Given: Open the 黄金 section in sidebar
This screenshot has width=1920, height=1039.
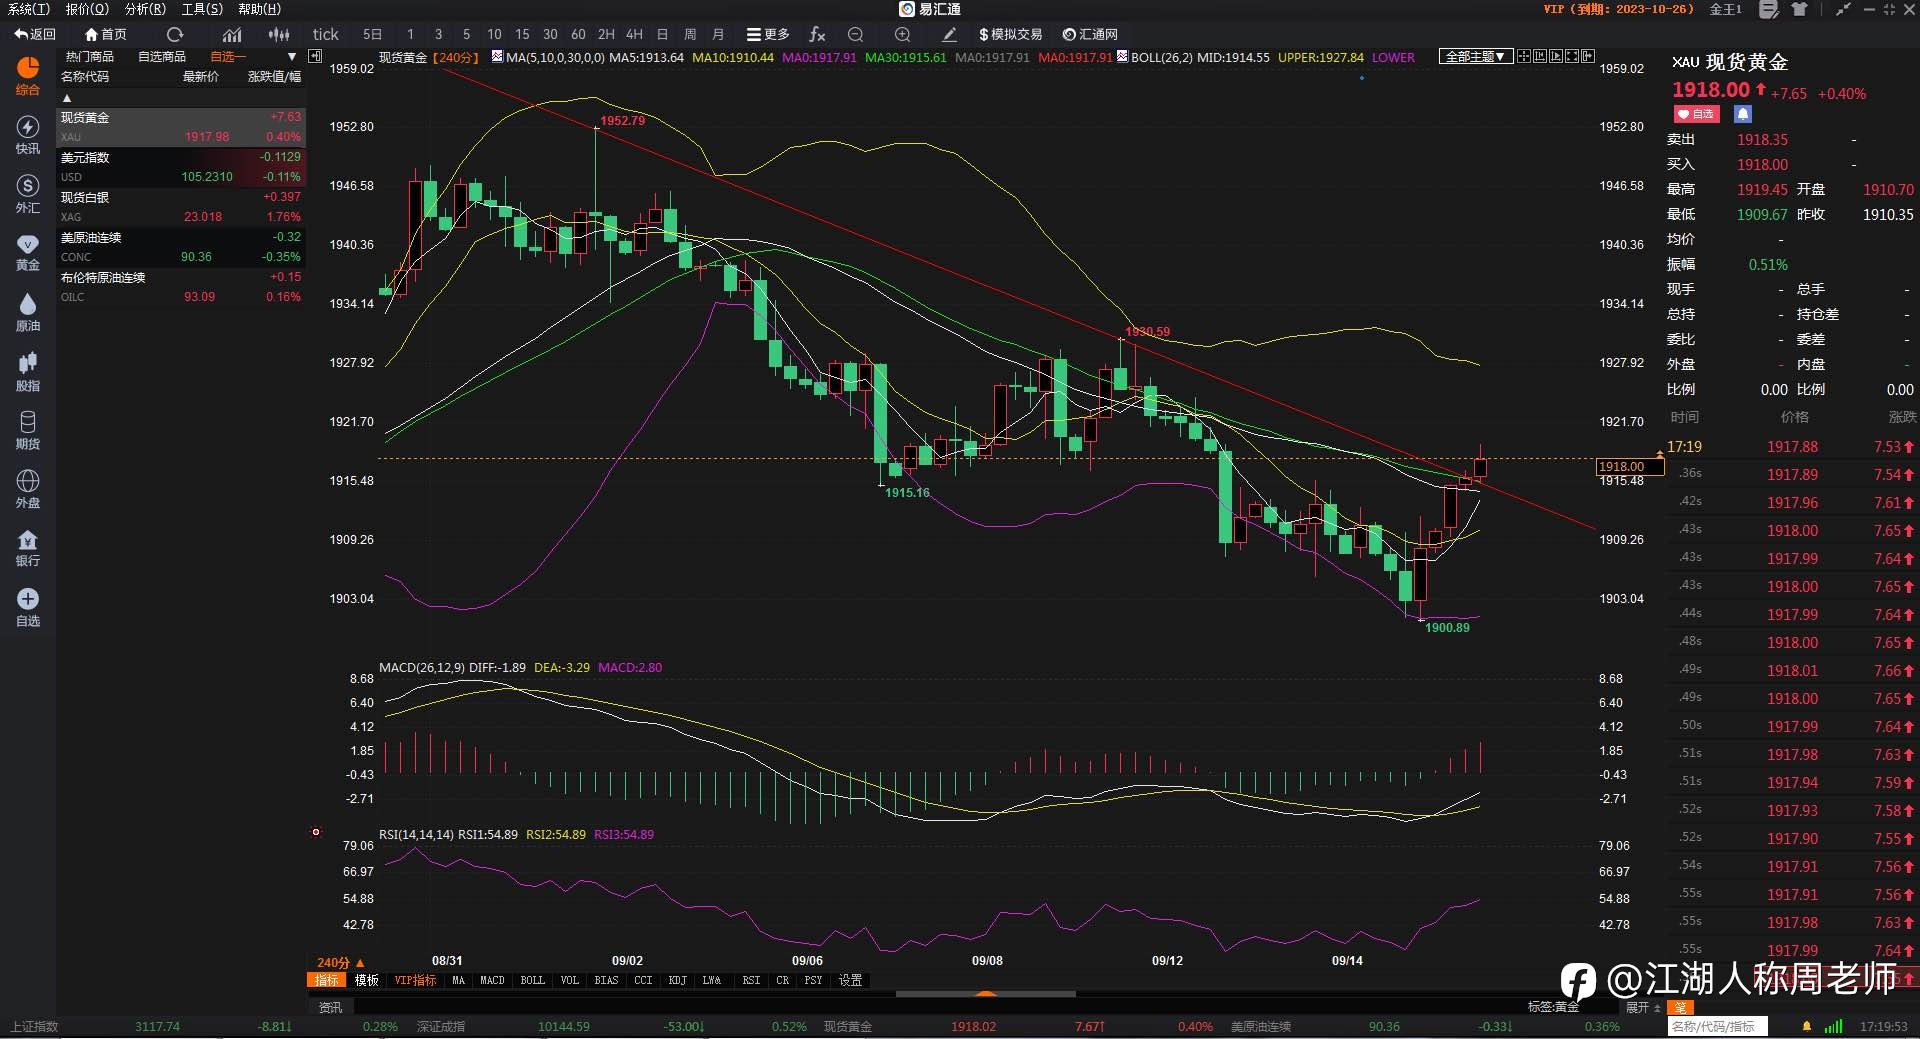Looking at the screenshot, I should 28,253.
